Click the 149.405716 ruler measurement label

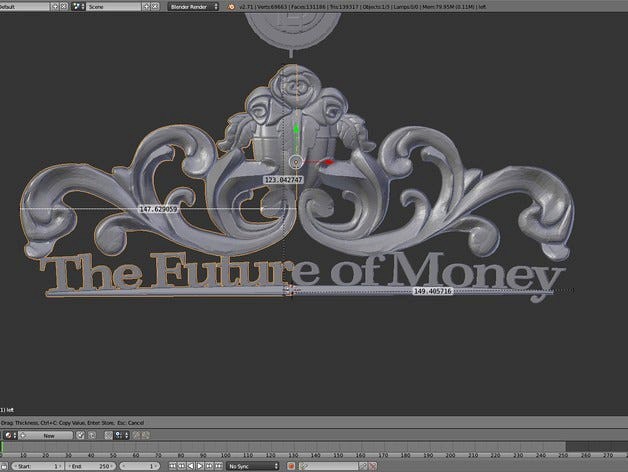[x=432, y=291]
